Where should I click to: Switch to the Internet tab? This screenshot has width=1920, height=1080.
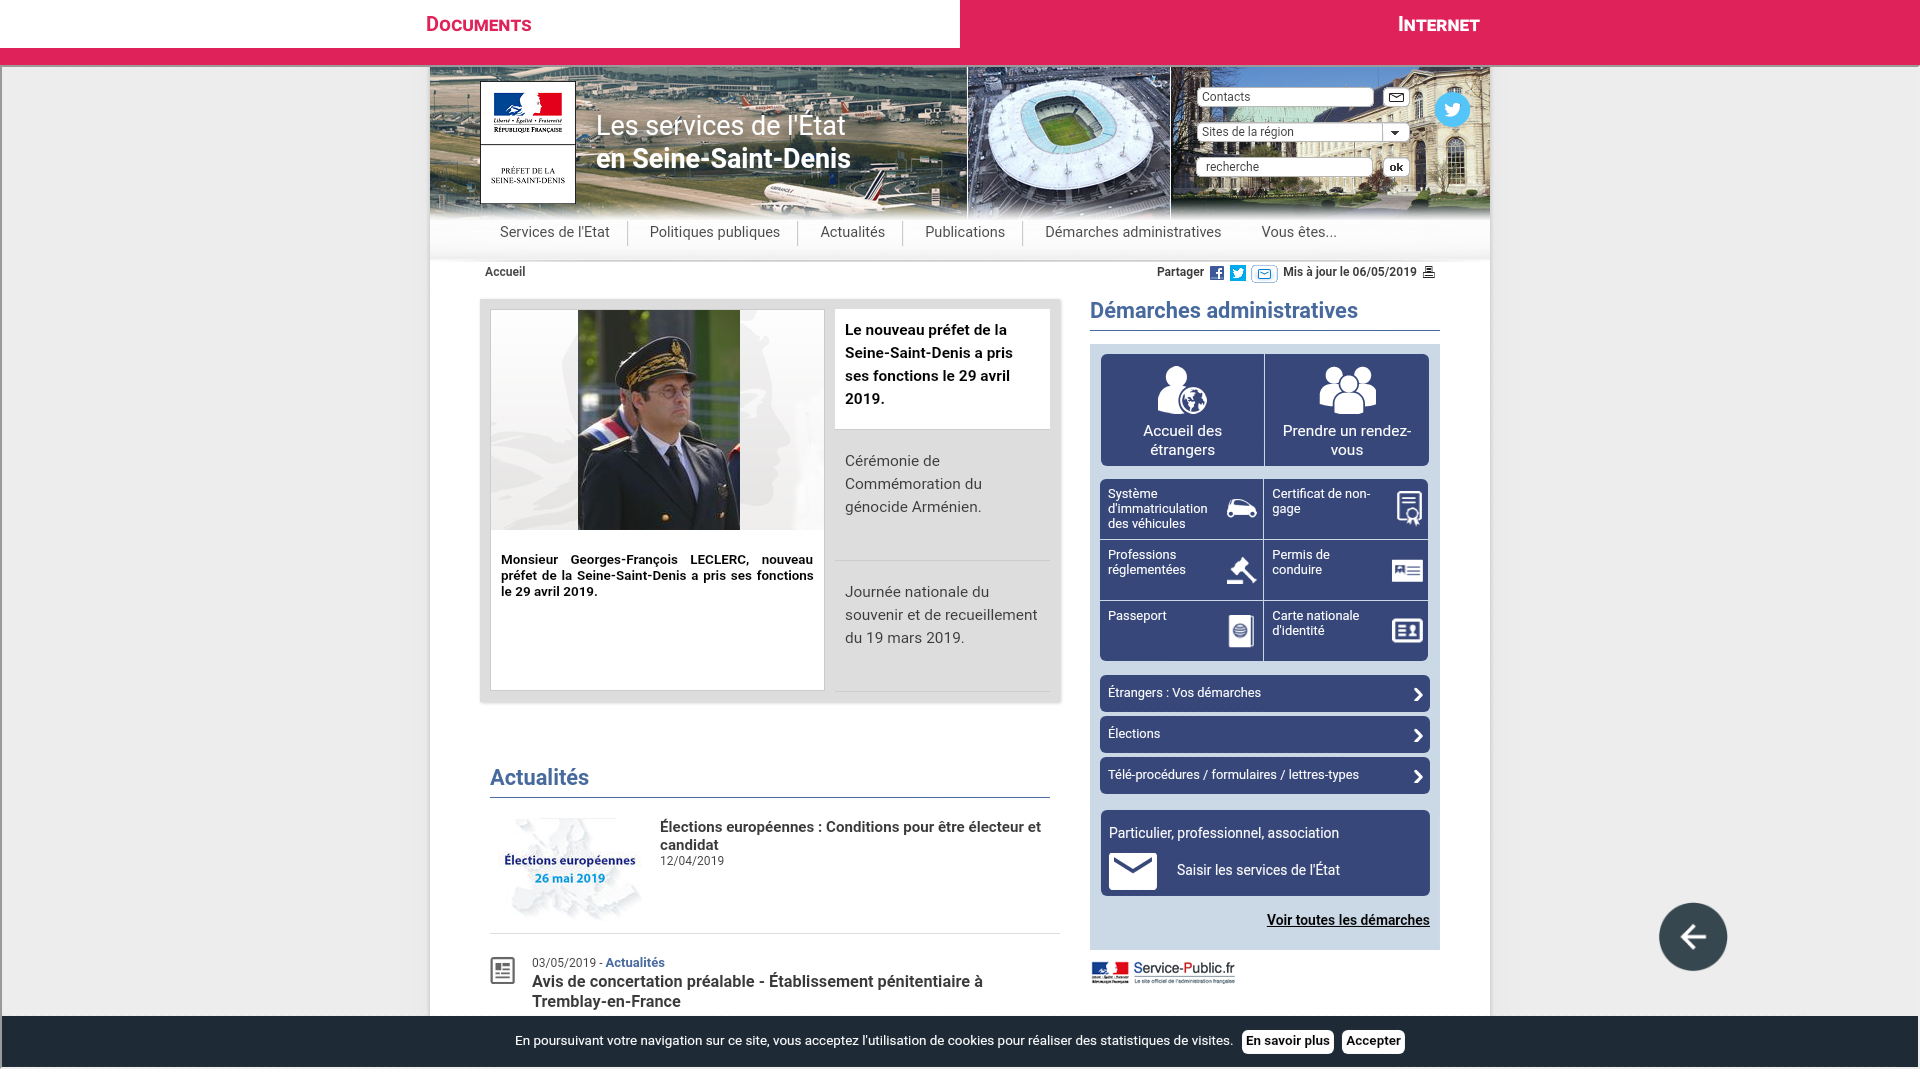[1439, 24]
